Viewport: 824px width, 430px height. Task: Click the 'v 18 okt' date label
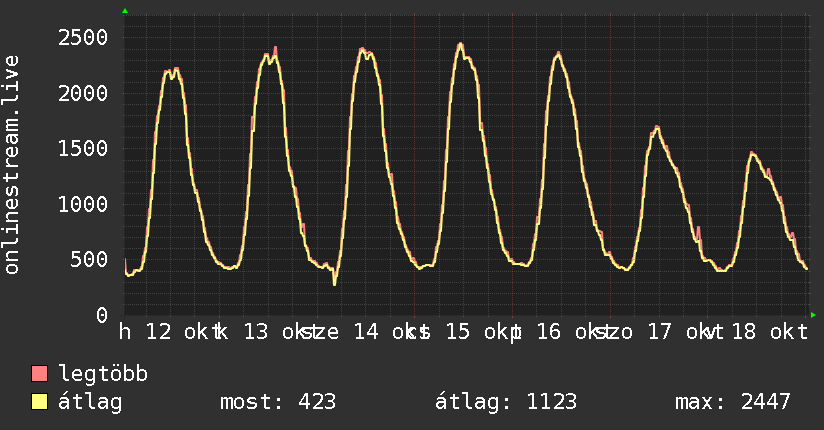point(759,332)
